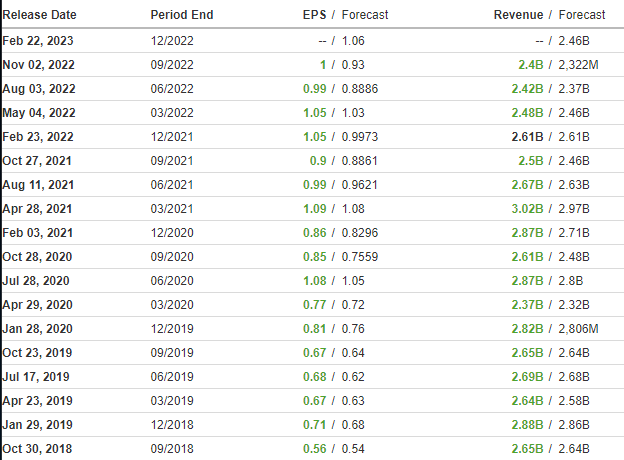Image resolution: width=624 pixels, height=460 pixels.
Task: Select the Nov 02, 2022 release date
Action: [x=39, y=64]
